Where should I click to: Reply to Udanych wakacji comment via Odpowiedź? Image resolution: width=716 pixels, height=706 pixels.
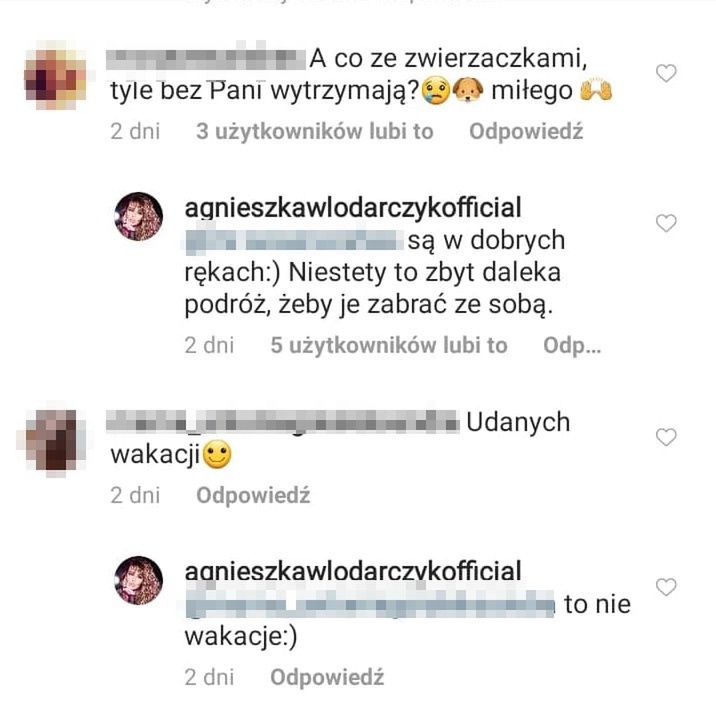pos(253,495)
